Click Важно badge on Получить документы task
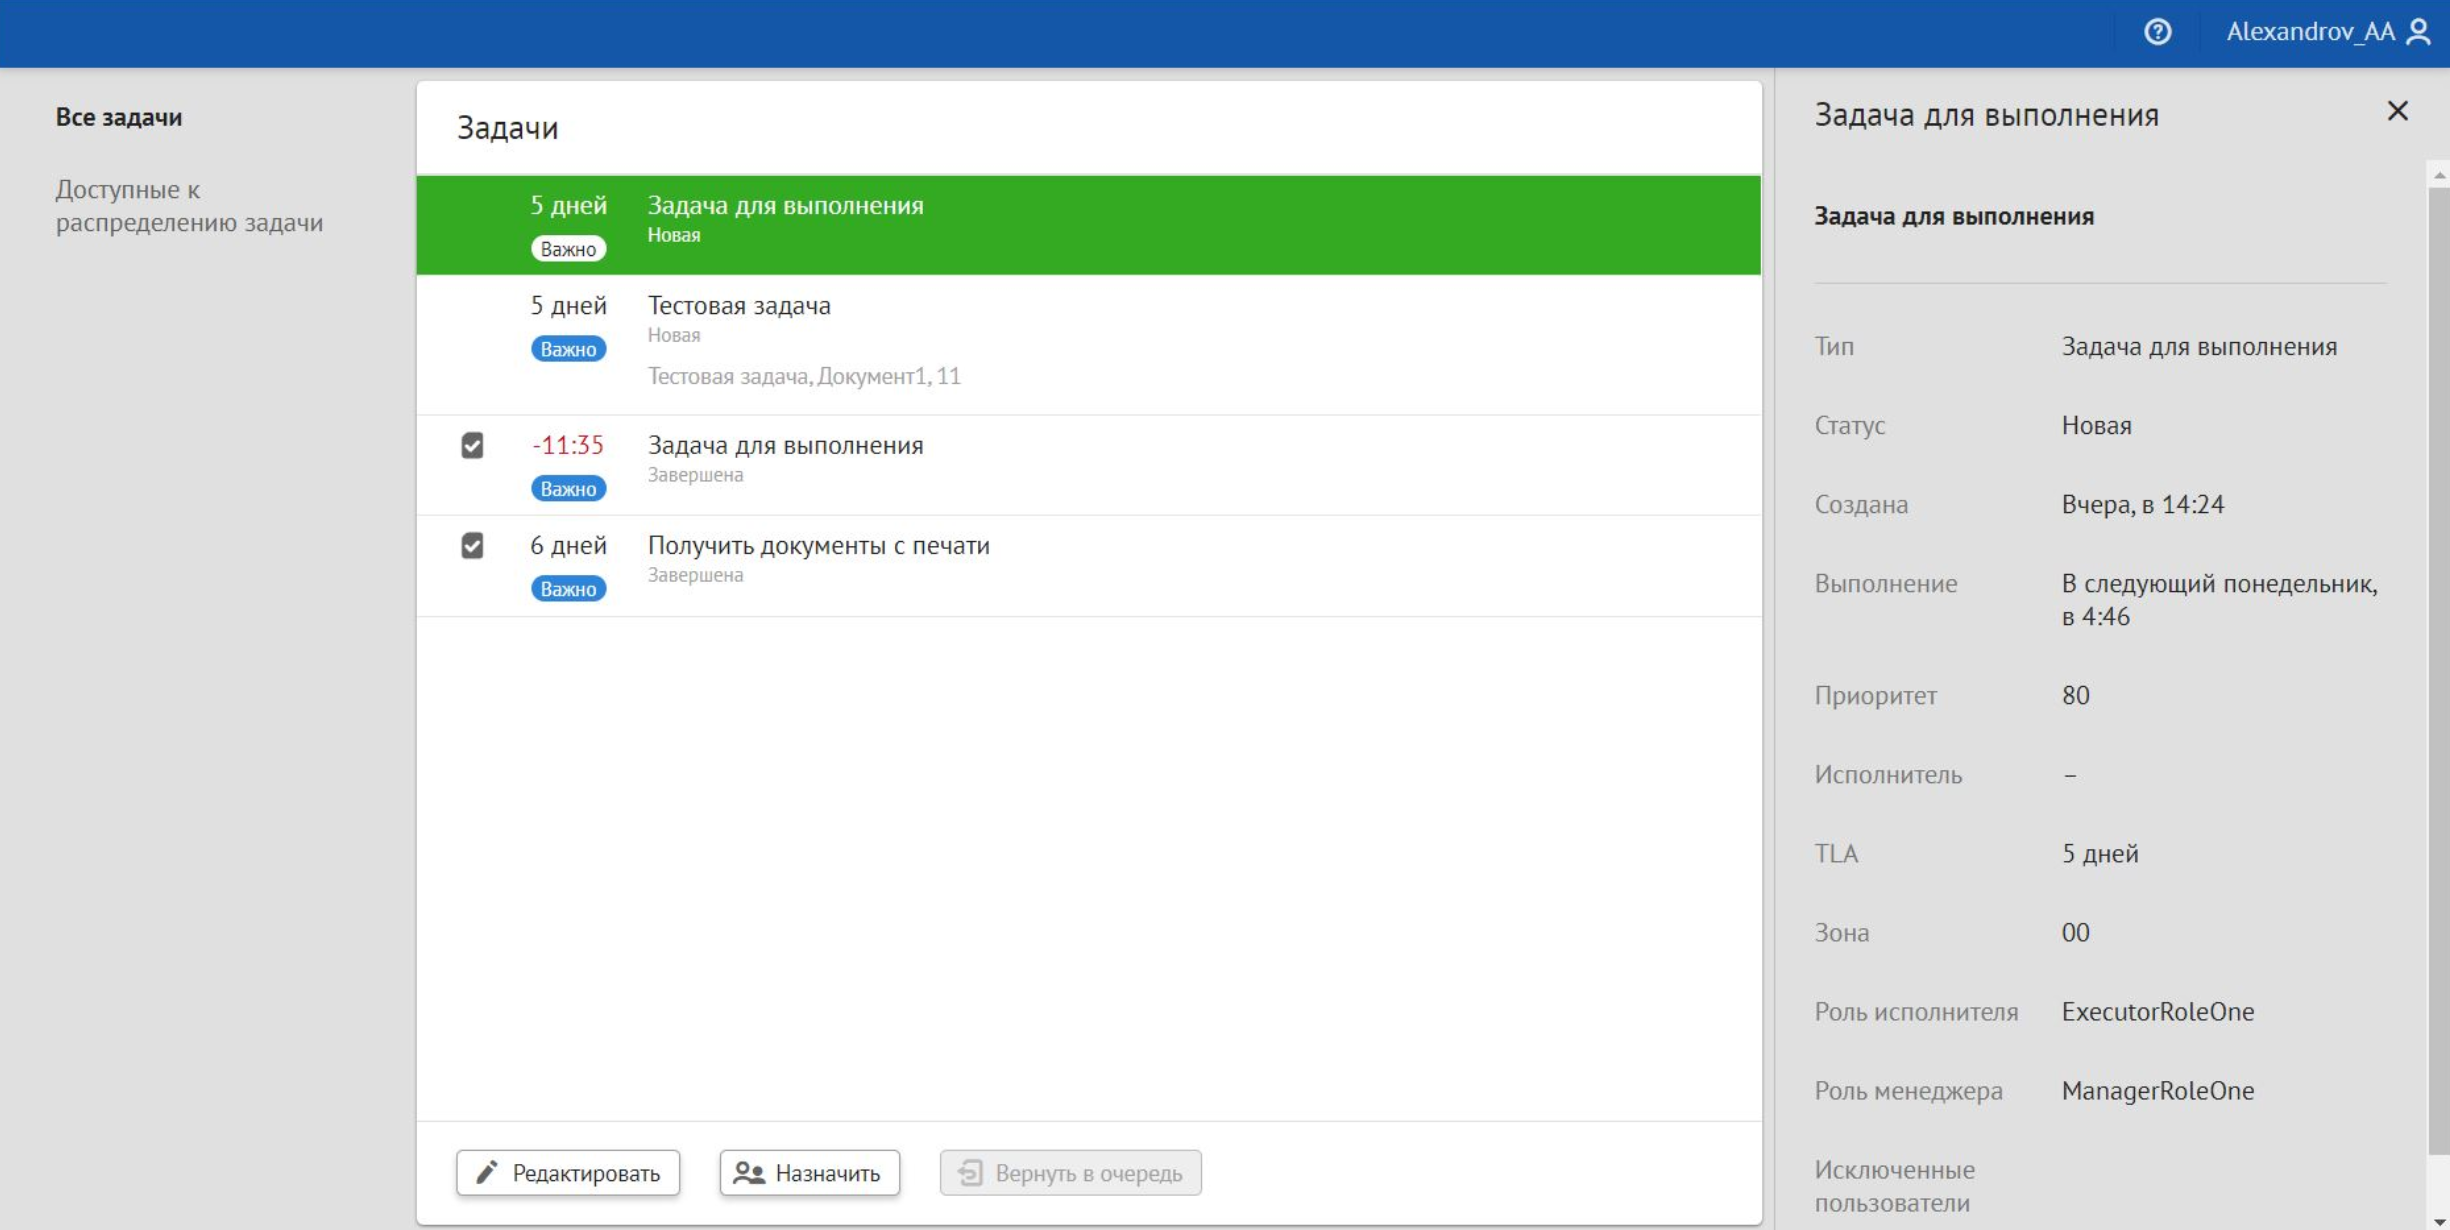The image size is (2450, 1230). [x=568, y=589]
